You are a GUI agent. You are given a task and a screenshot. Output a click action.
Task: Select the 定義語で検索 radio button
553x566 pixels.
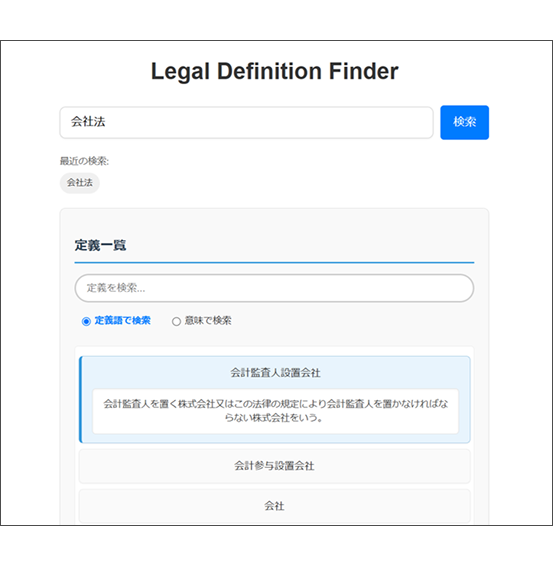[x=86, y=321]
